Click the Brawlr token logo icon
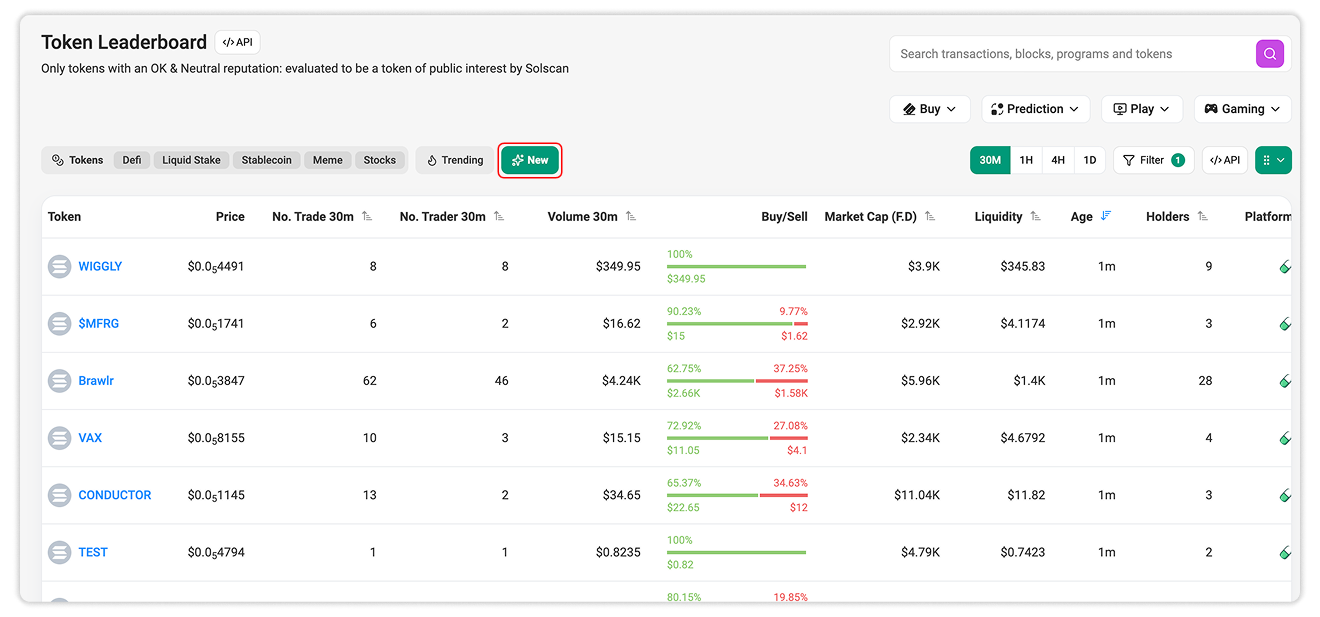This screenshot has height=617, width=1320. [x=60, y=380]
